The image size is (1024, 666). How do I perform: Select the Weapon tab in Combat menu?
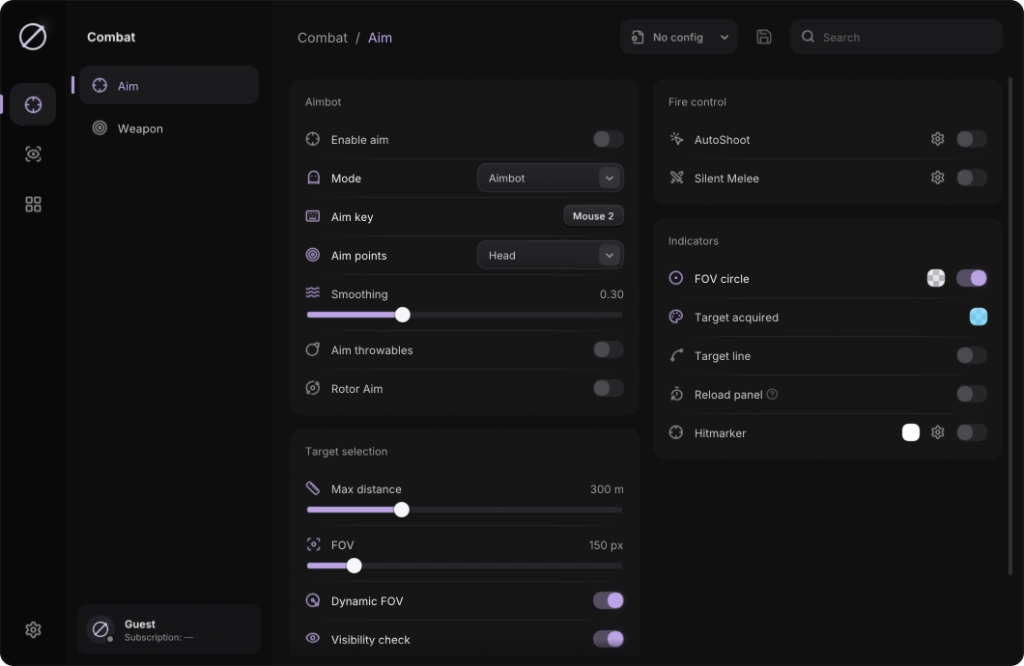(x=169, y=128)
